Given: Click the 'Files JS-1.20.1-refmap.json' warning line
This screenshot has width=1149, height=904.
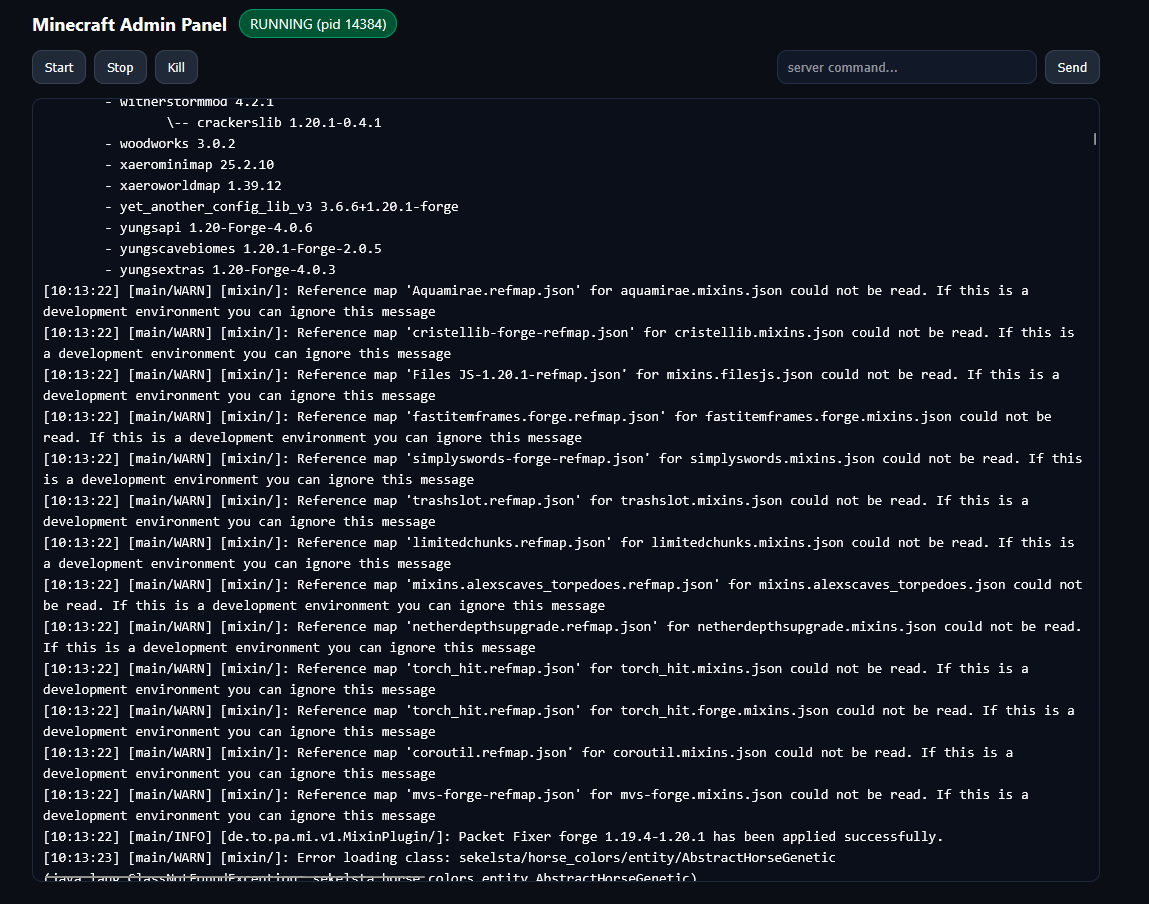Looking at the screenshot, I should 551,385.
